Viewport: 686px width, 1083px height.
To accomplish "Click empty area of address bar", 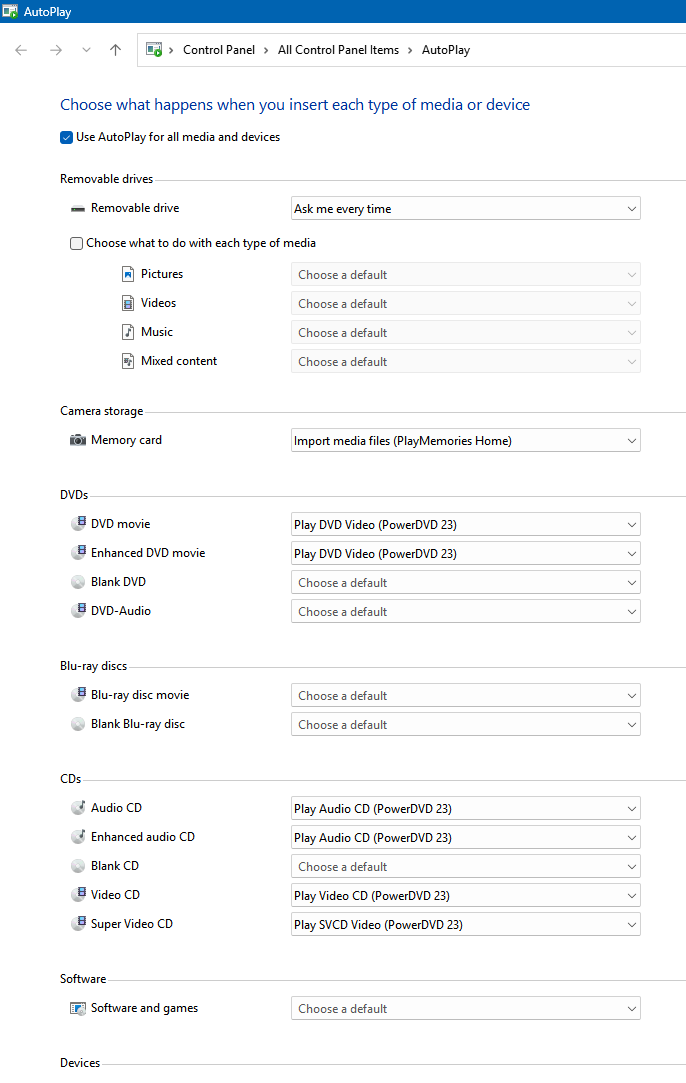I will click(x=580, y=50).
